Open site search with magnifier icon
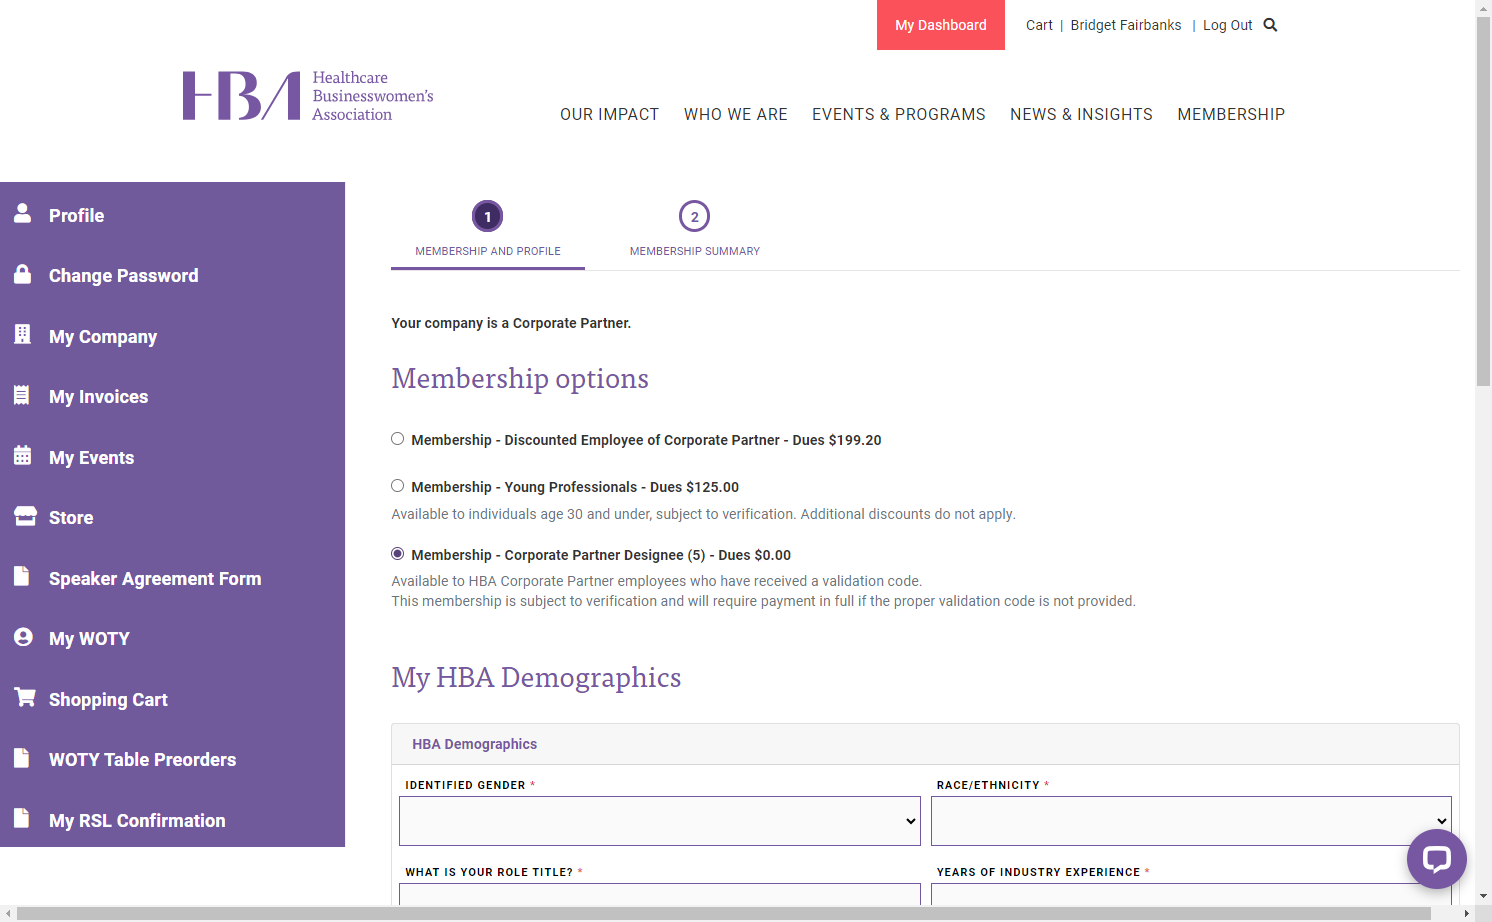This screenshot has width=1492, height=922. tap(1270, 25)
